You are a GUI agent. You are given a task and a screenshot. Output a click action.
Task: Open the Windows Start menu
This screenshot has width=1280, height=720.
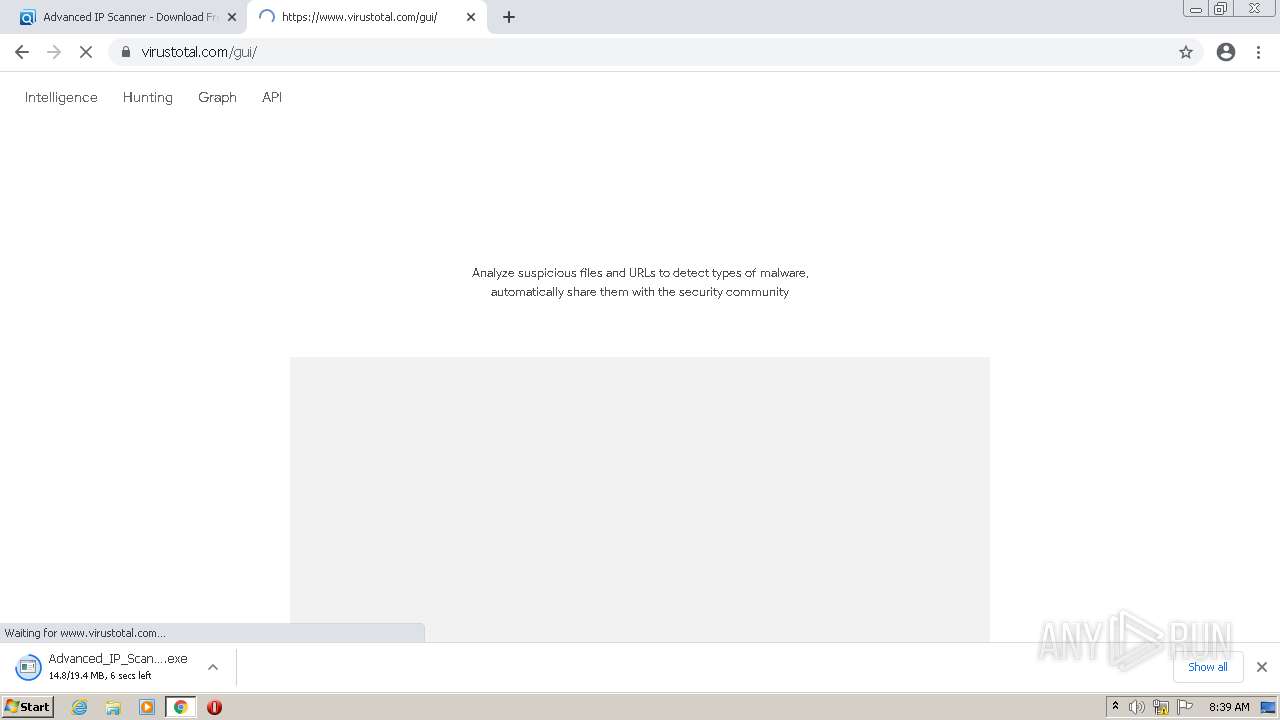(28, 707)
